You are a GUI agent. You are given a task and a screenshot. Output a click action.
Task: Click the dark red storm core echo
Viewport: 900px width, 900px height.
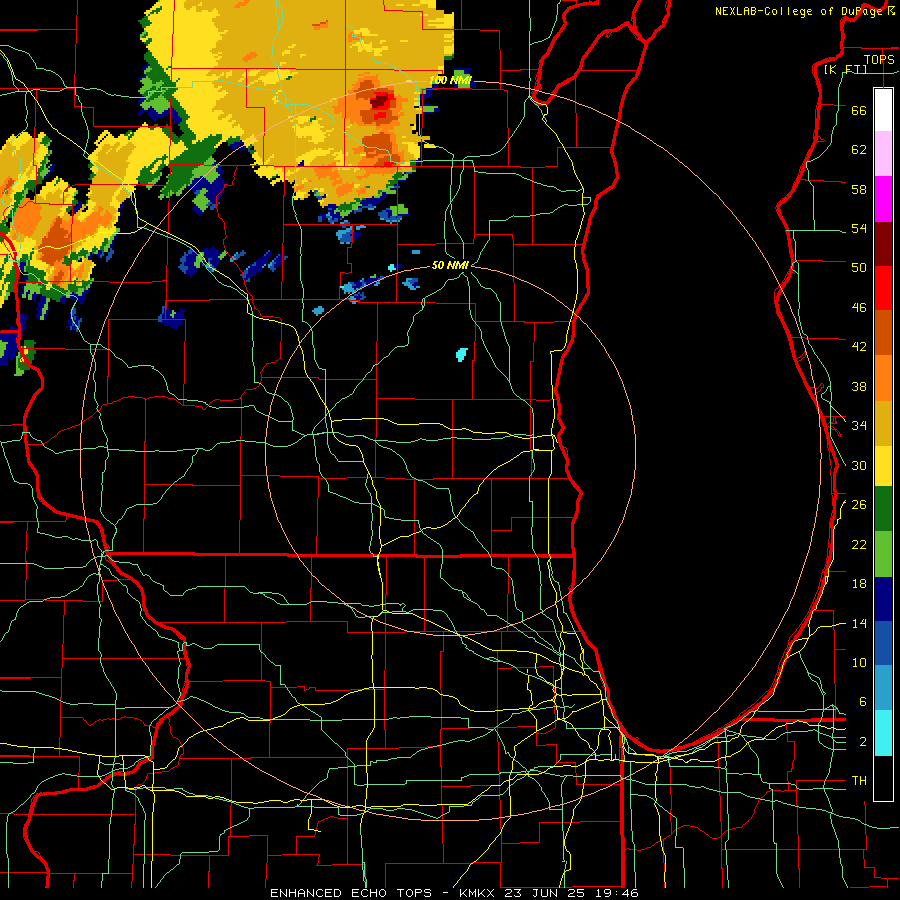click(x=381, y=102)
